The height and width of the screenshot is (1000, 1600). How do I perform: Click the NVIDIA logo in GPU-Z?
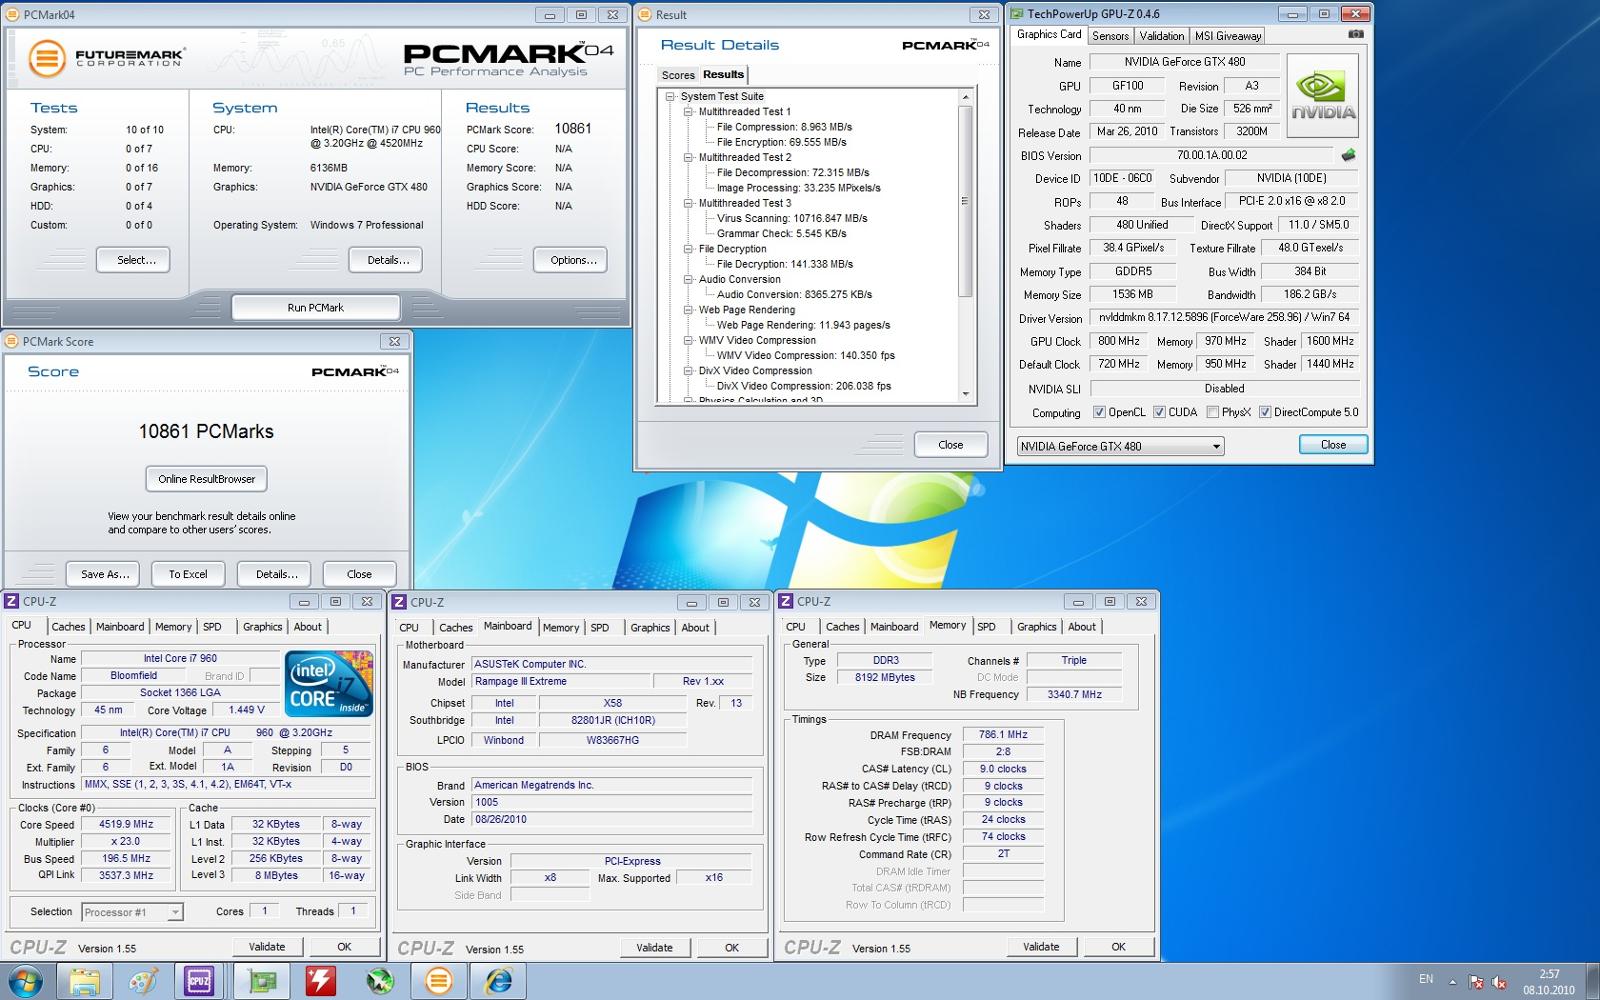click(x=1322, y=95)
